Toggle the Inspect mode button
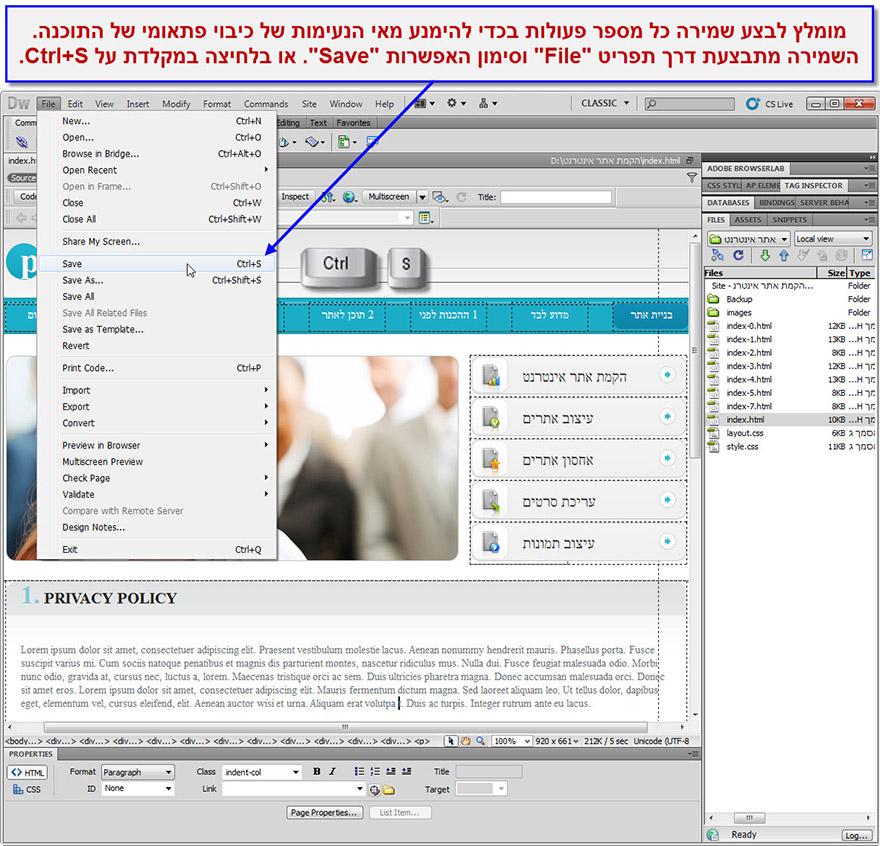Screen dimensions: 880x846 (x=295, y=196)
